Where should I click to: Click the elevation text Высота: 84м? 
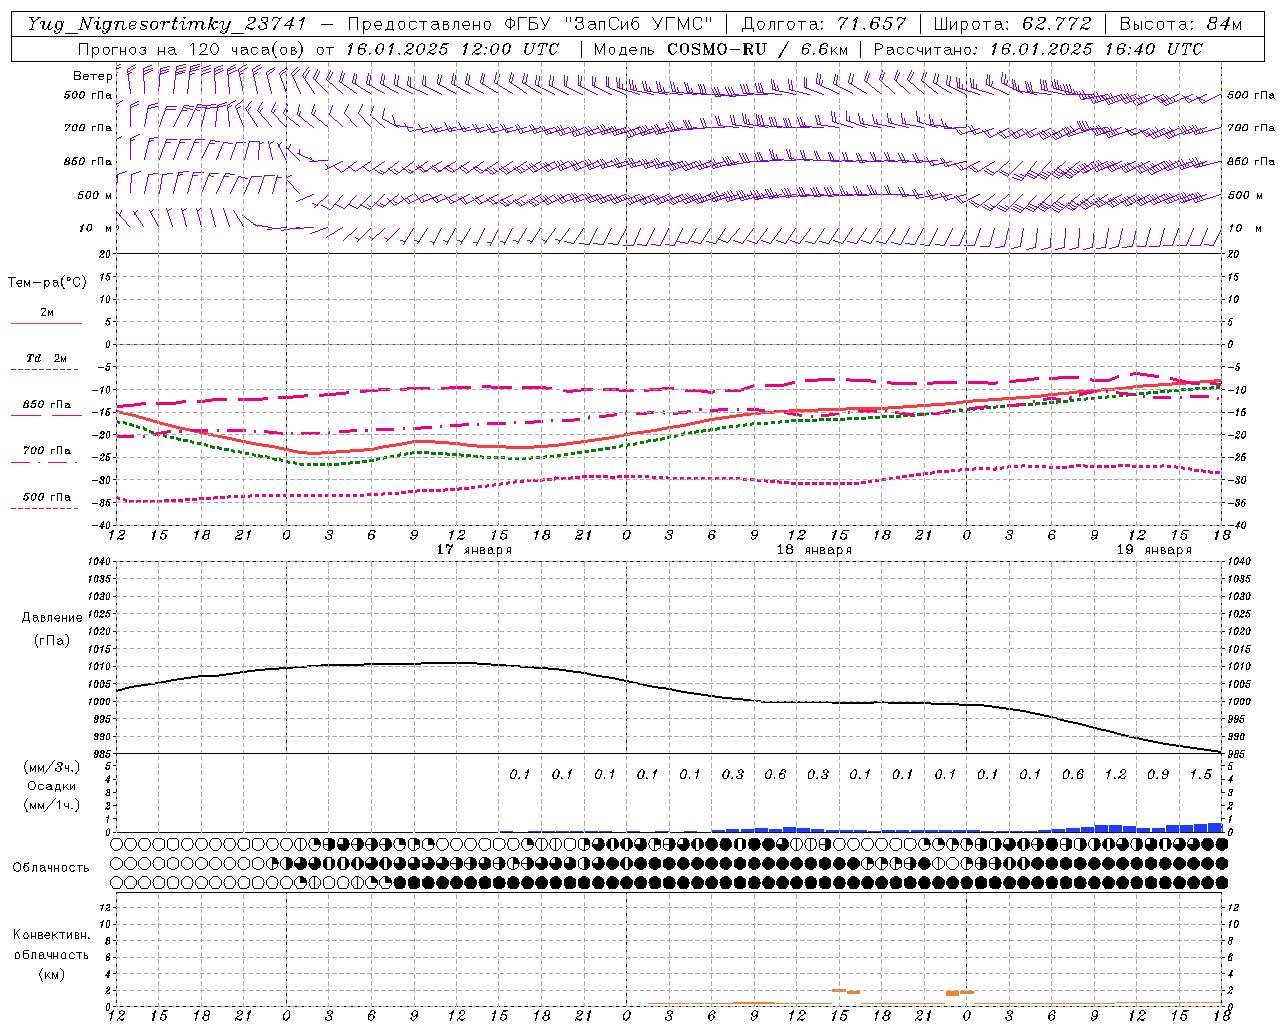point(1180,24)
